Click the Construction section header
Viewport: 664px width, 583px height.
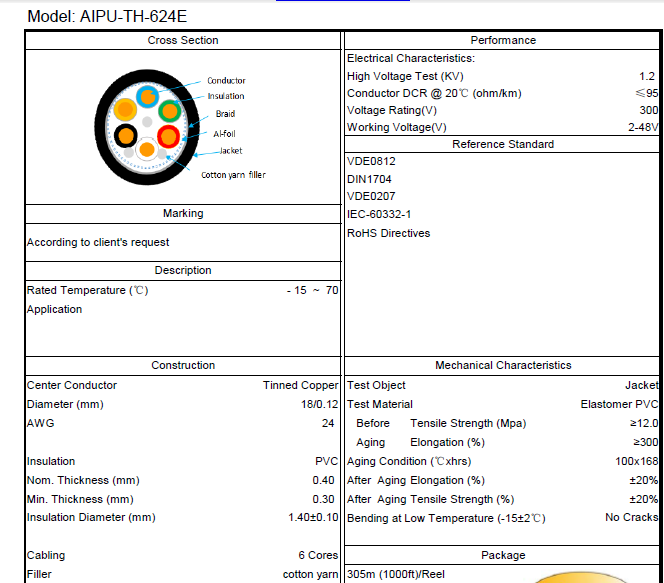tap(183, 366)
